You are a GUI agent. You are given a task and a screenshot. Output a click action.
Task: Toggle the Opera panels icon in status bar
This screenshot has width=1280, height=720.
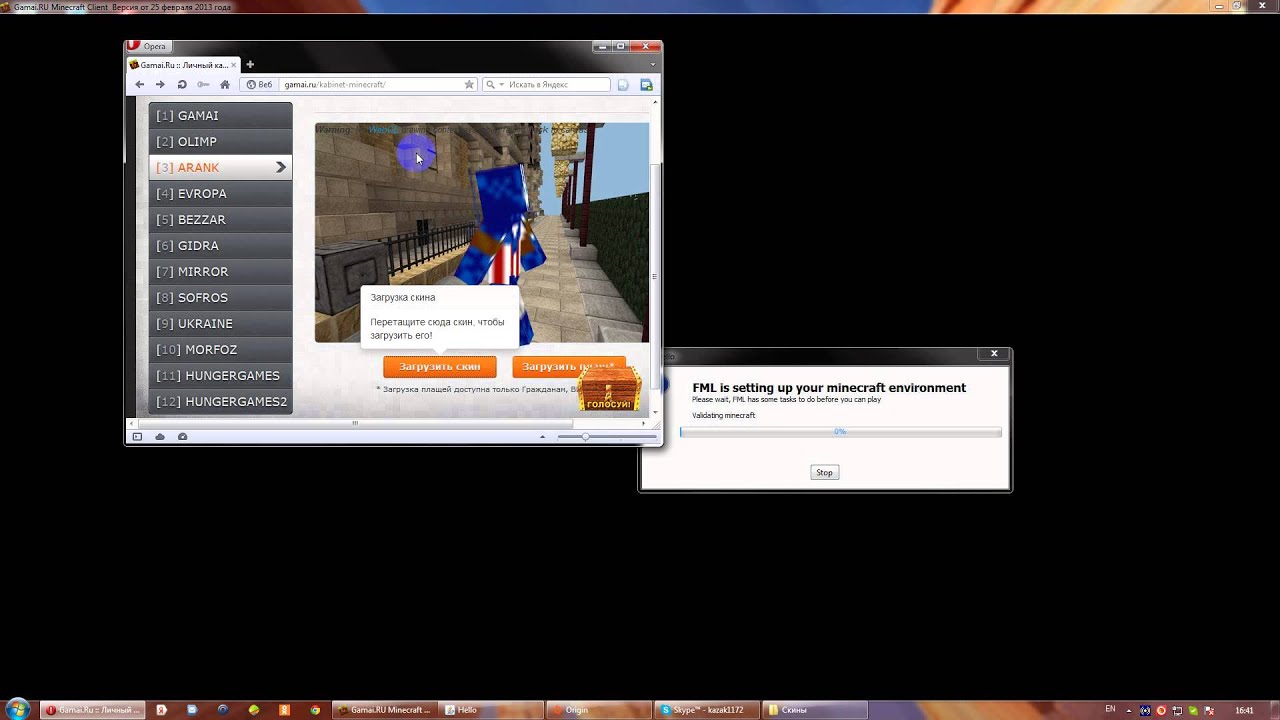tap(138, 437)
